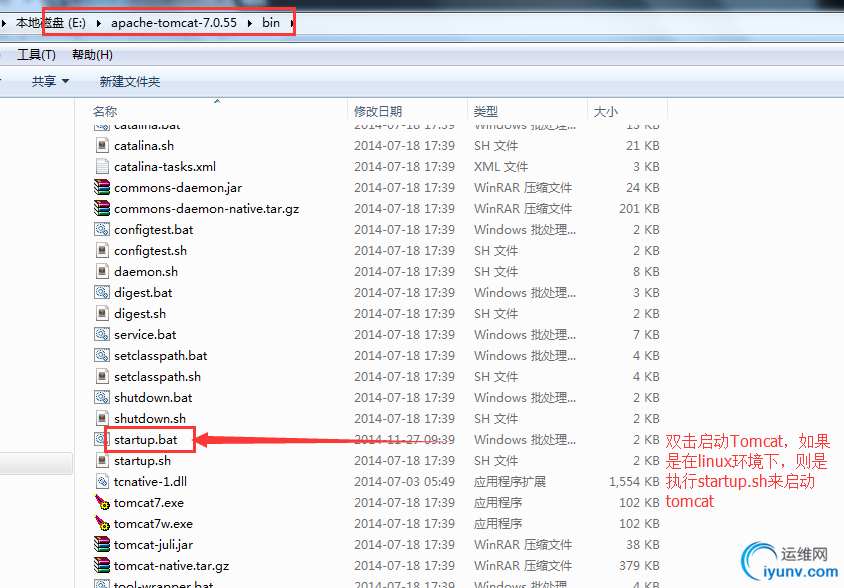Click the catalina-tasks.xml file icon
Image resolution: width=844 pixels, height=588 pixels.
(102, 166)
